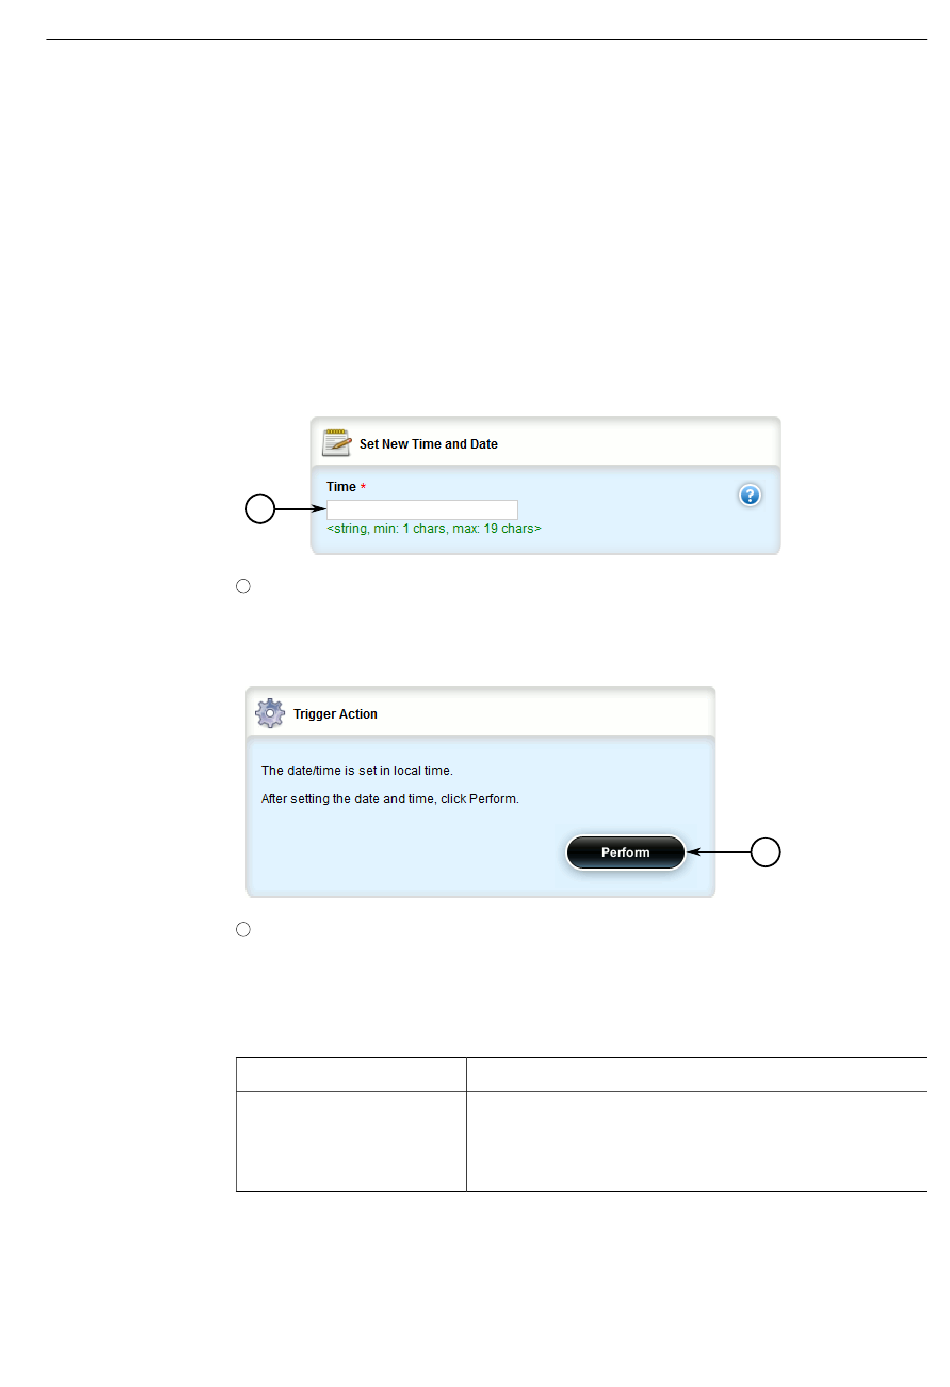Viewport: 950px width, 1387px height.
Task: Open the blue question mark help icon
Action: coord(749,495)
